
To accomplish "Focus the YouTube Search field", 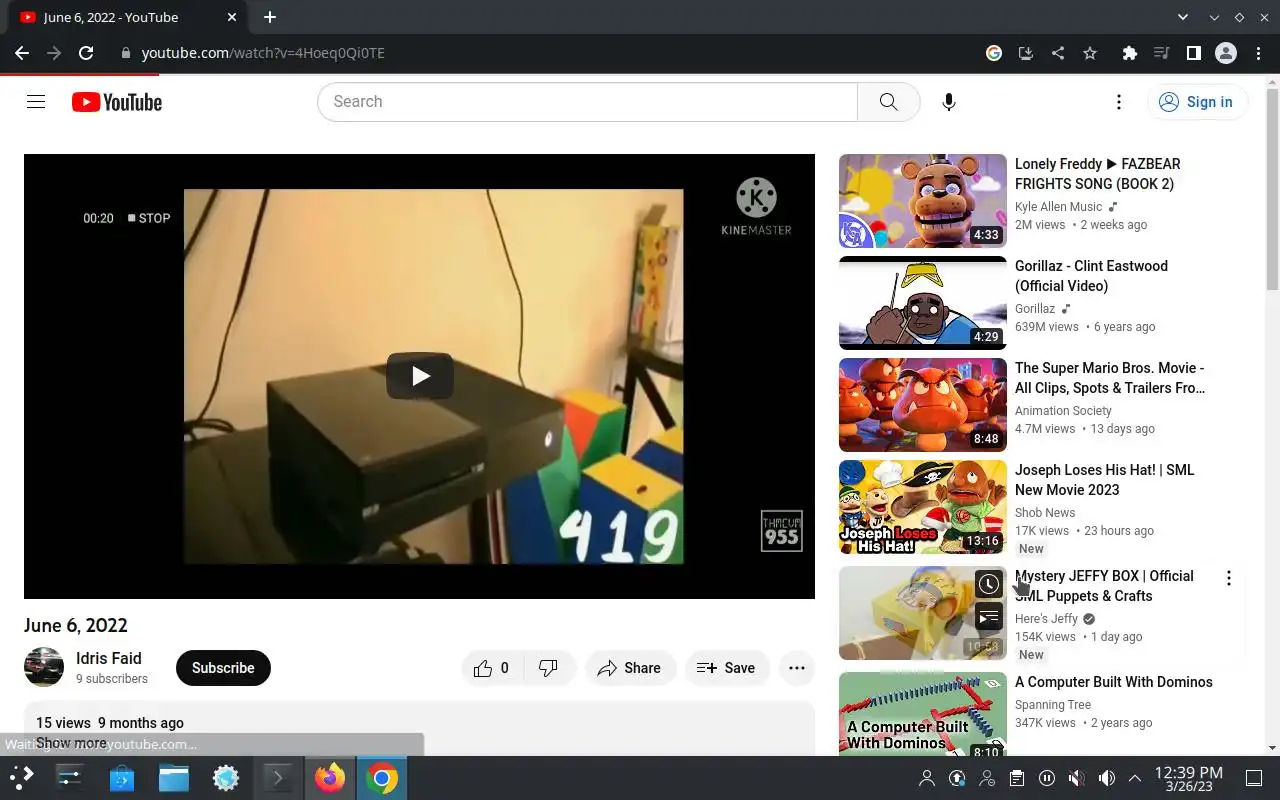I will tap(588, 102).
